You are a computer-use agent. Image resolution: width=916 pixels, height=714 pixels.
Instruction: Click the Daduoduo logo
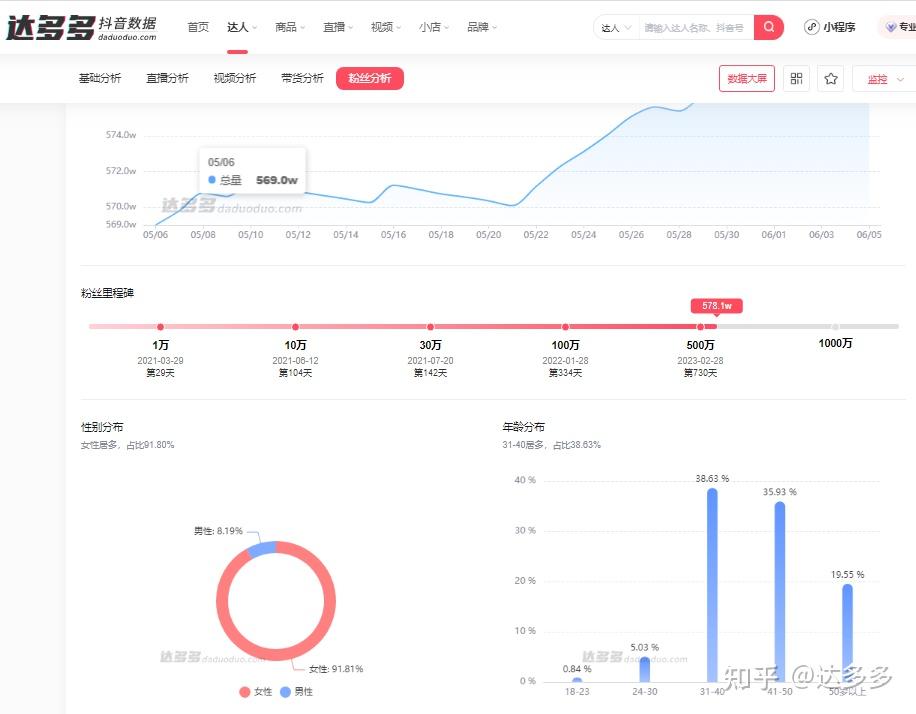click(x=81, y=27)
